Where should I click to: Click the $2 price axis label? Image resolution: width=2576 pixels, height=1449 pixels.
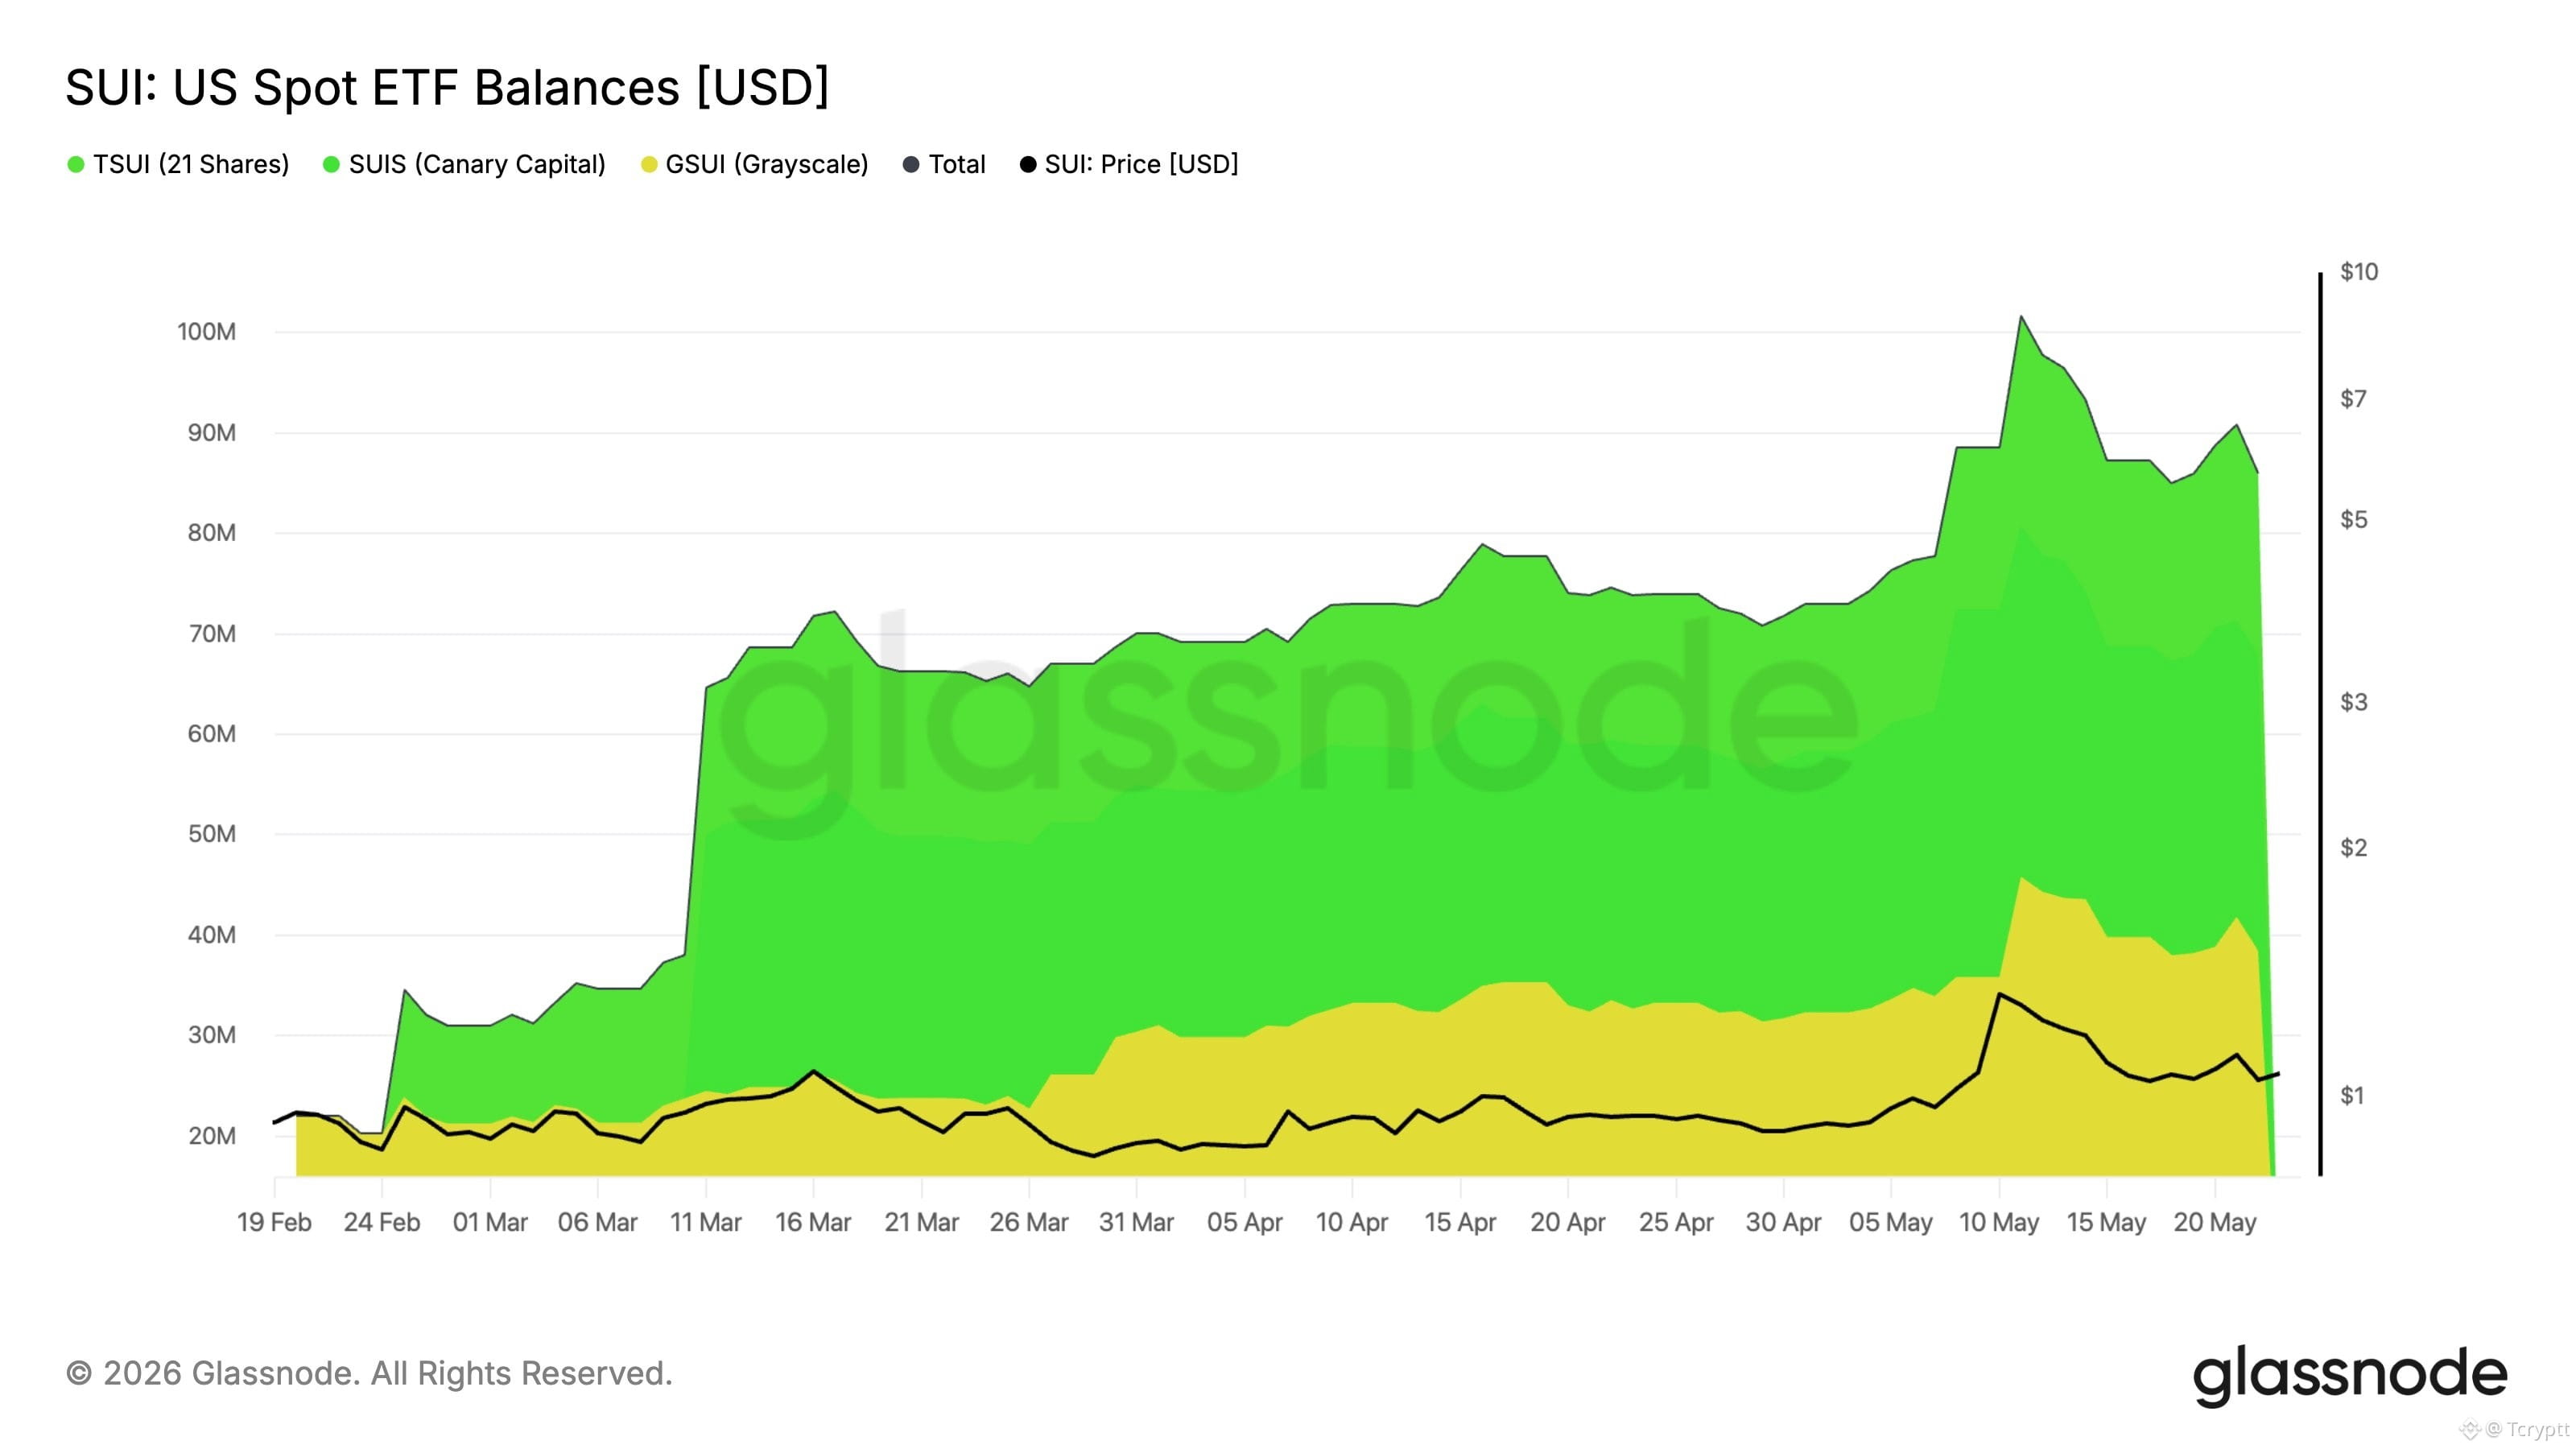2354,848
